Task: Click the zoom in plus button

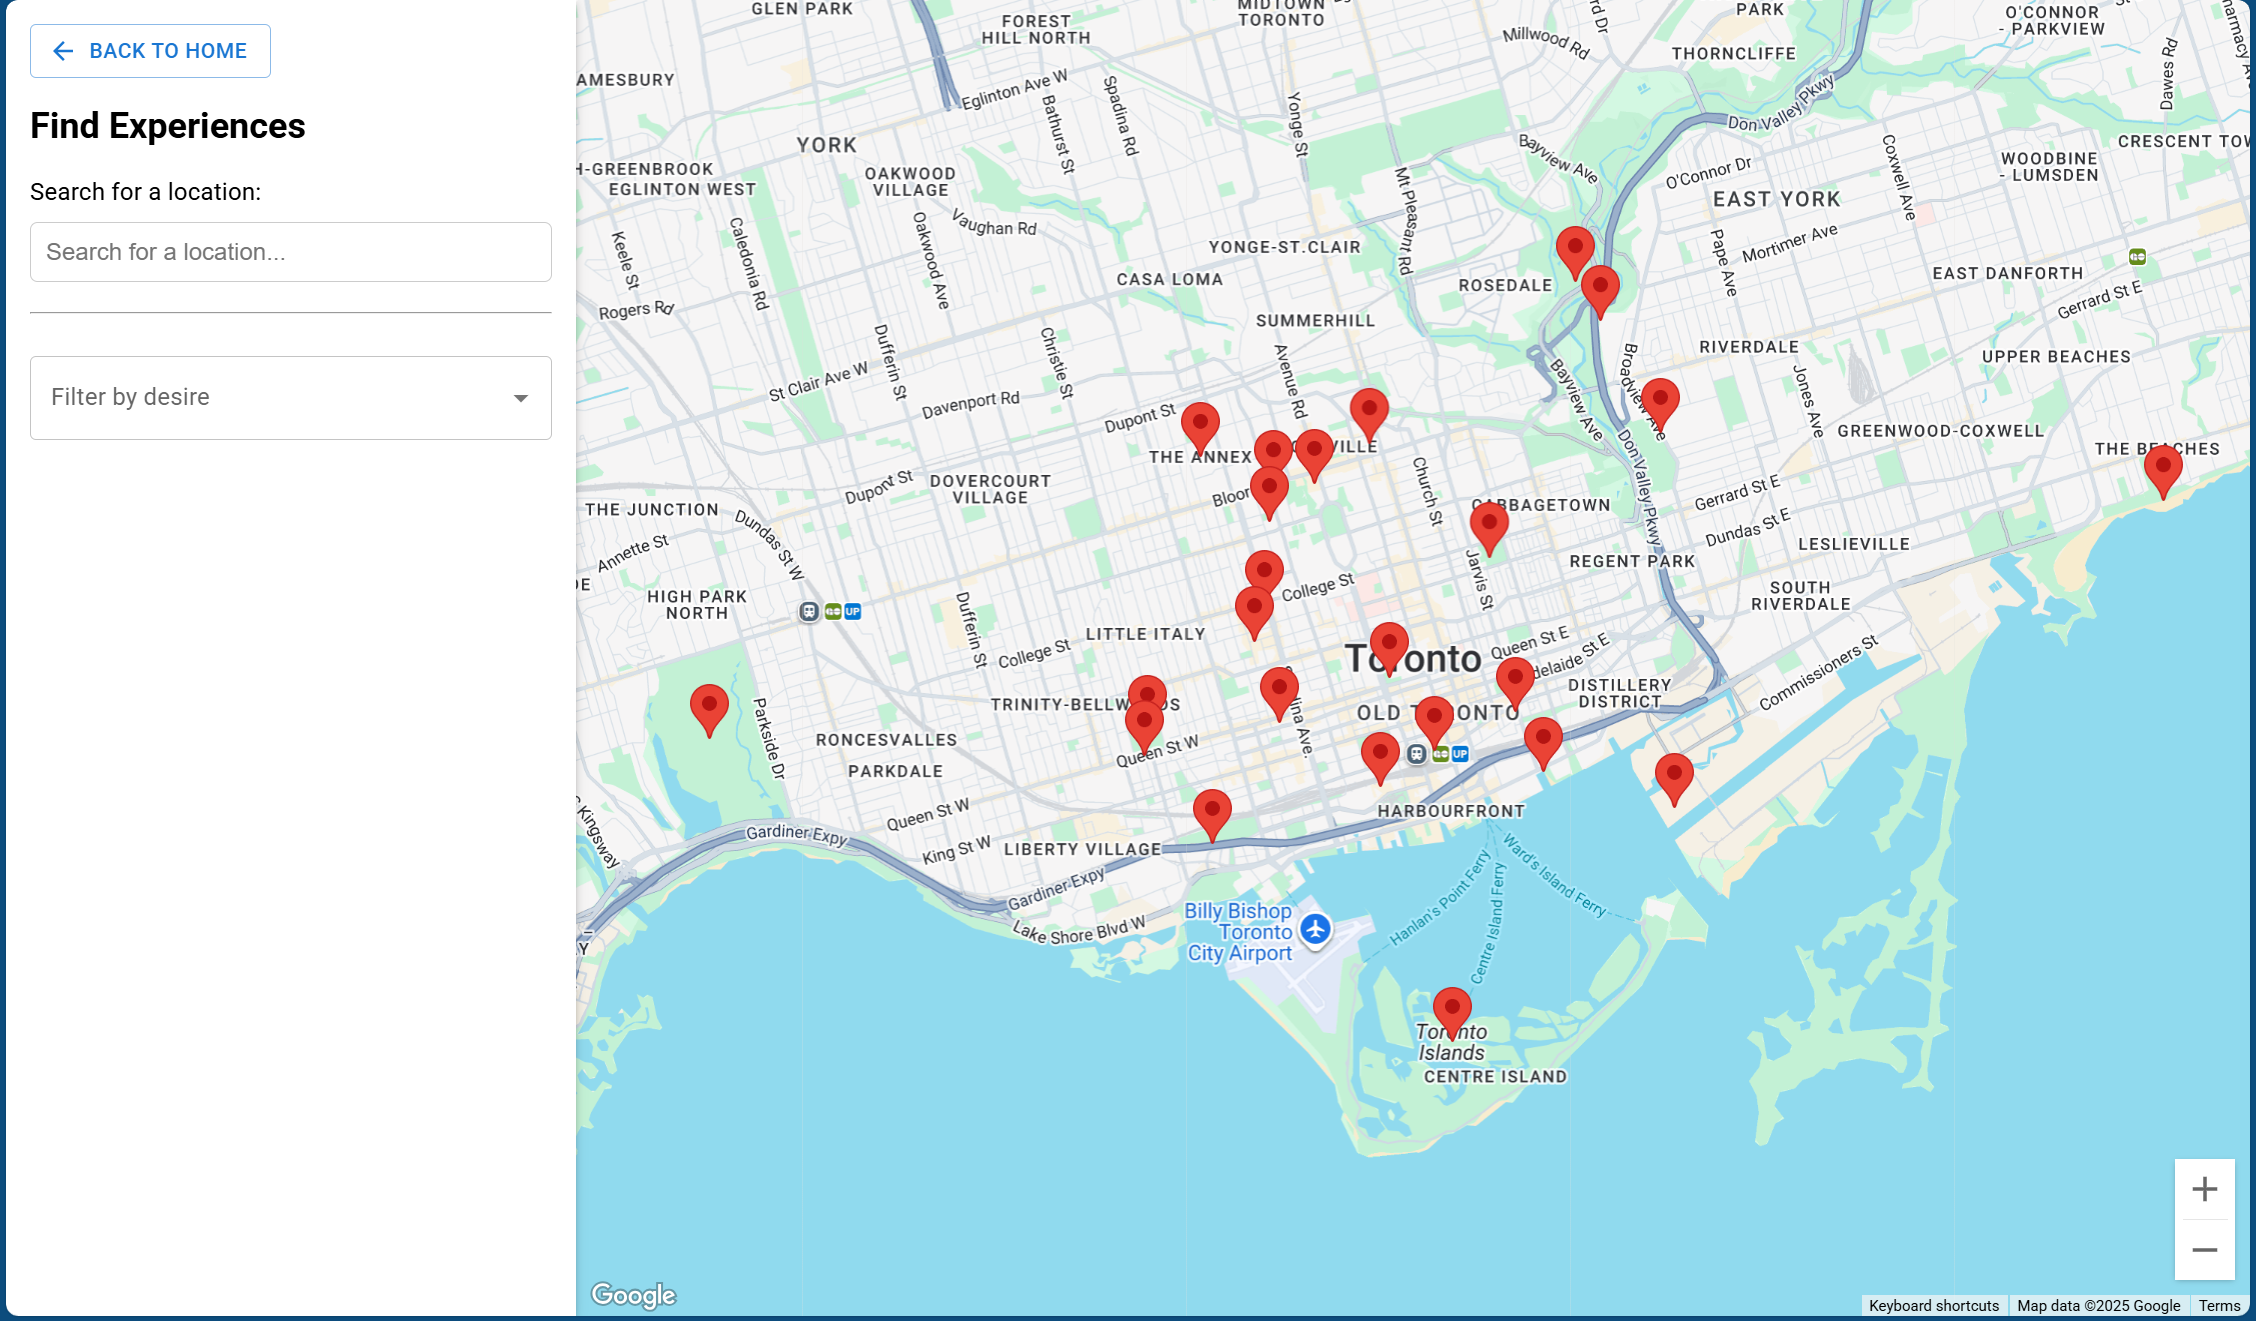Action: 2204,1189
